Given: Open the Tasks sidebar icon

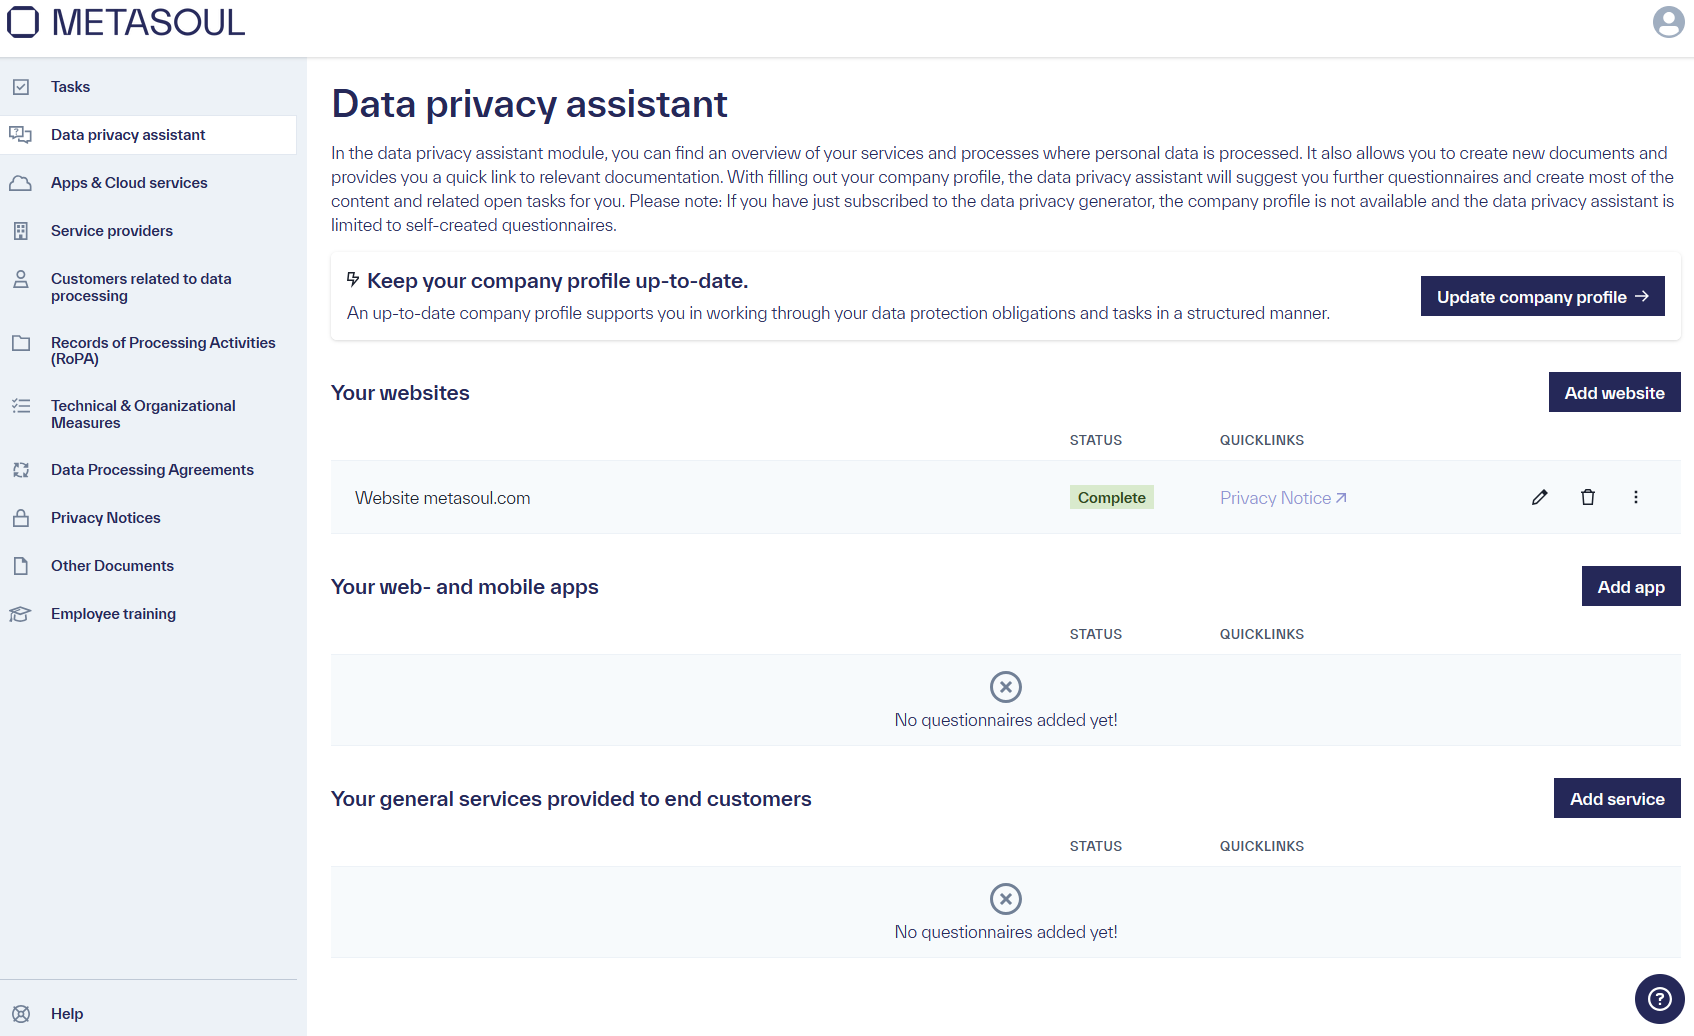Looking at the screenshot, I should pos(21,87).
